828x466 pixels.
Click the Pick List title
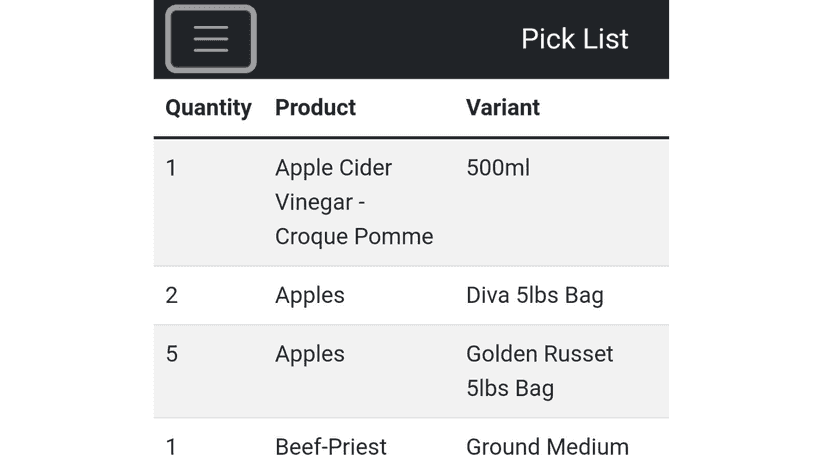[575, 39]
